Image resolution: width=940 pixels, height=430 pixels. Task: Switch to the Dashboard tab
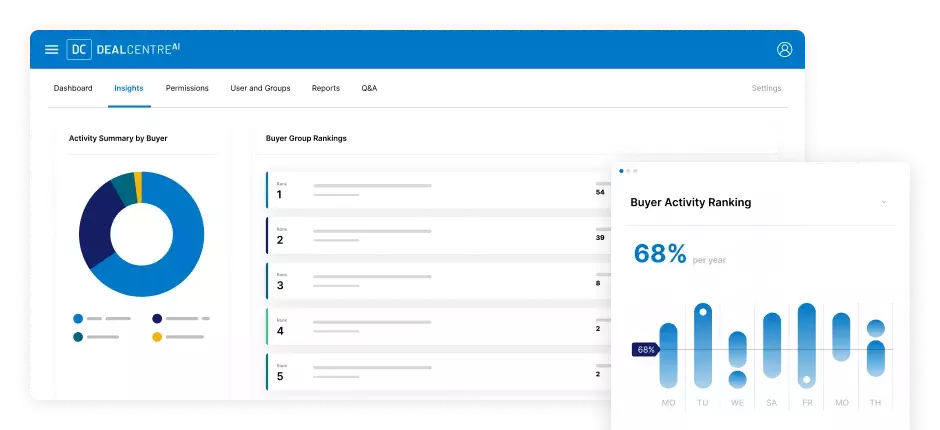click(73, 88)
